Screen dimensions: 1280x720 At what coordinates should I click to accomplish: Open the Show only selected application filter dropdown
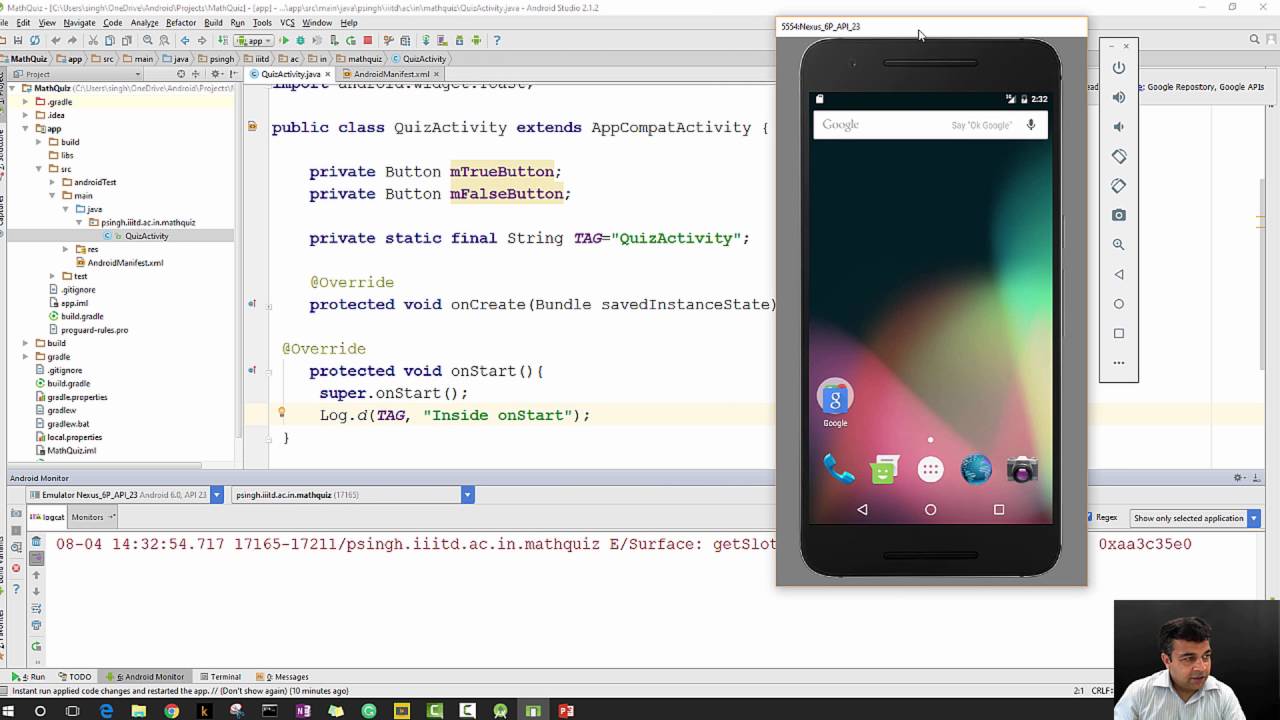[1194, 518]
